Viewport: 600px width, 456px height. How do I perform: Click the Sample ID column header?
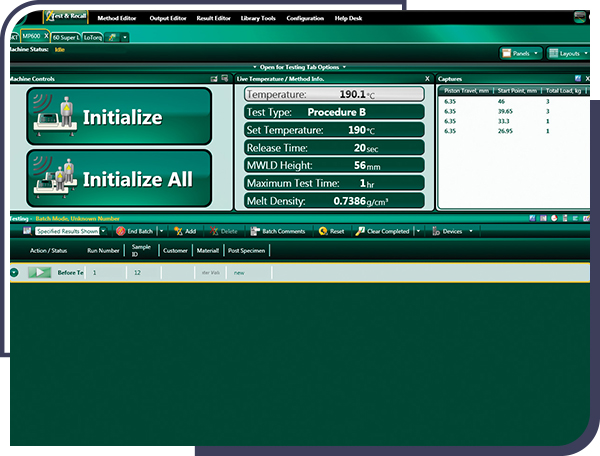click(141, 250)
